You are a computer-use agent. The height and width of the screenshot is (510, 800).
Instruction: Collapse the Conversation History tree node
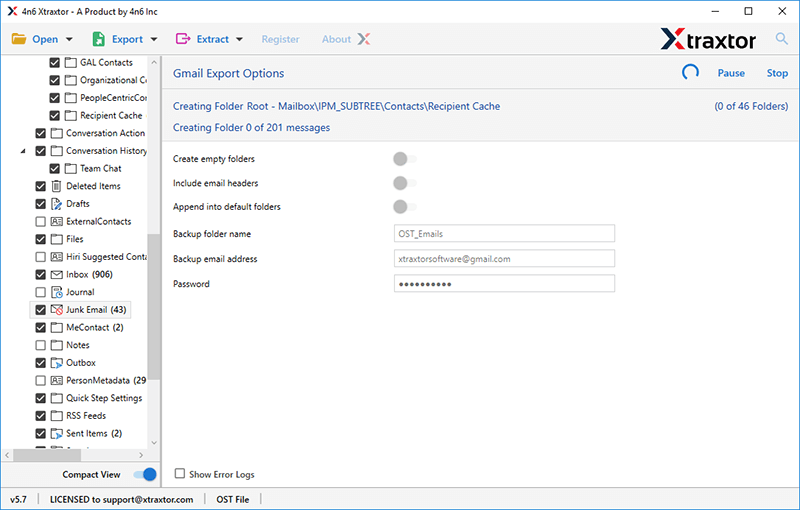click(23, 151)
